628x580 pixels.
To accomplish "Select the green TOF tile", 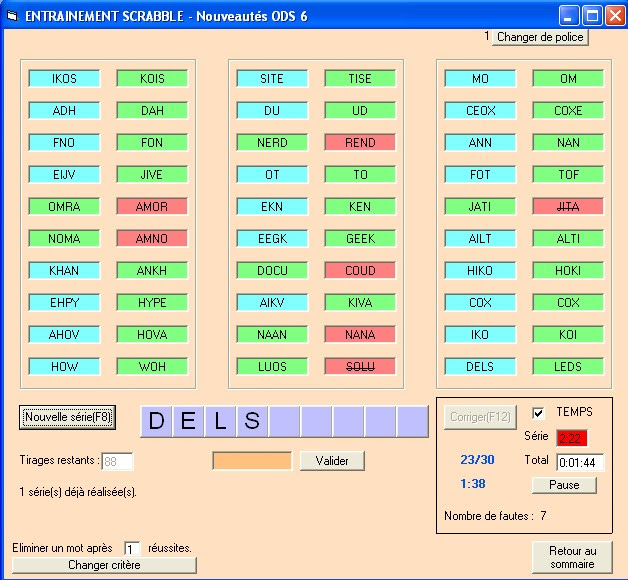I will tap(568, 175).
